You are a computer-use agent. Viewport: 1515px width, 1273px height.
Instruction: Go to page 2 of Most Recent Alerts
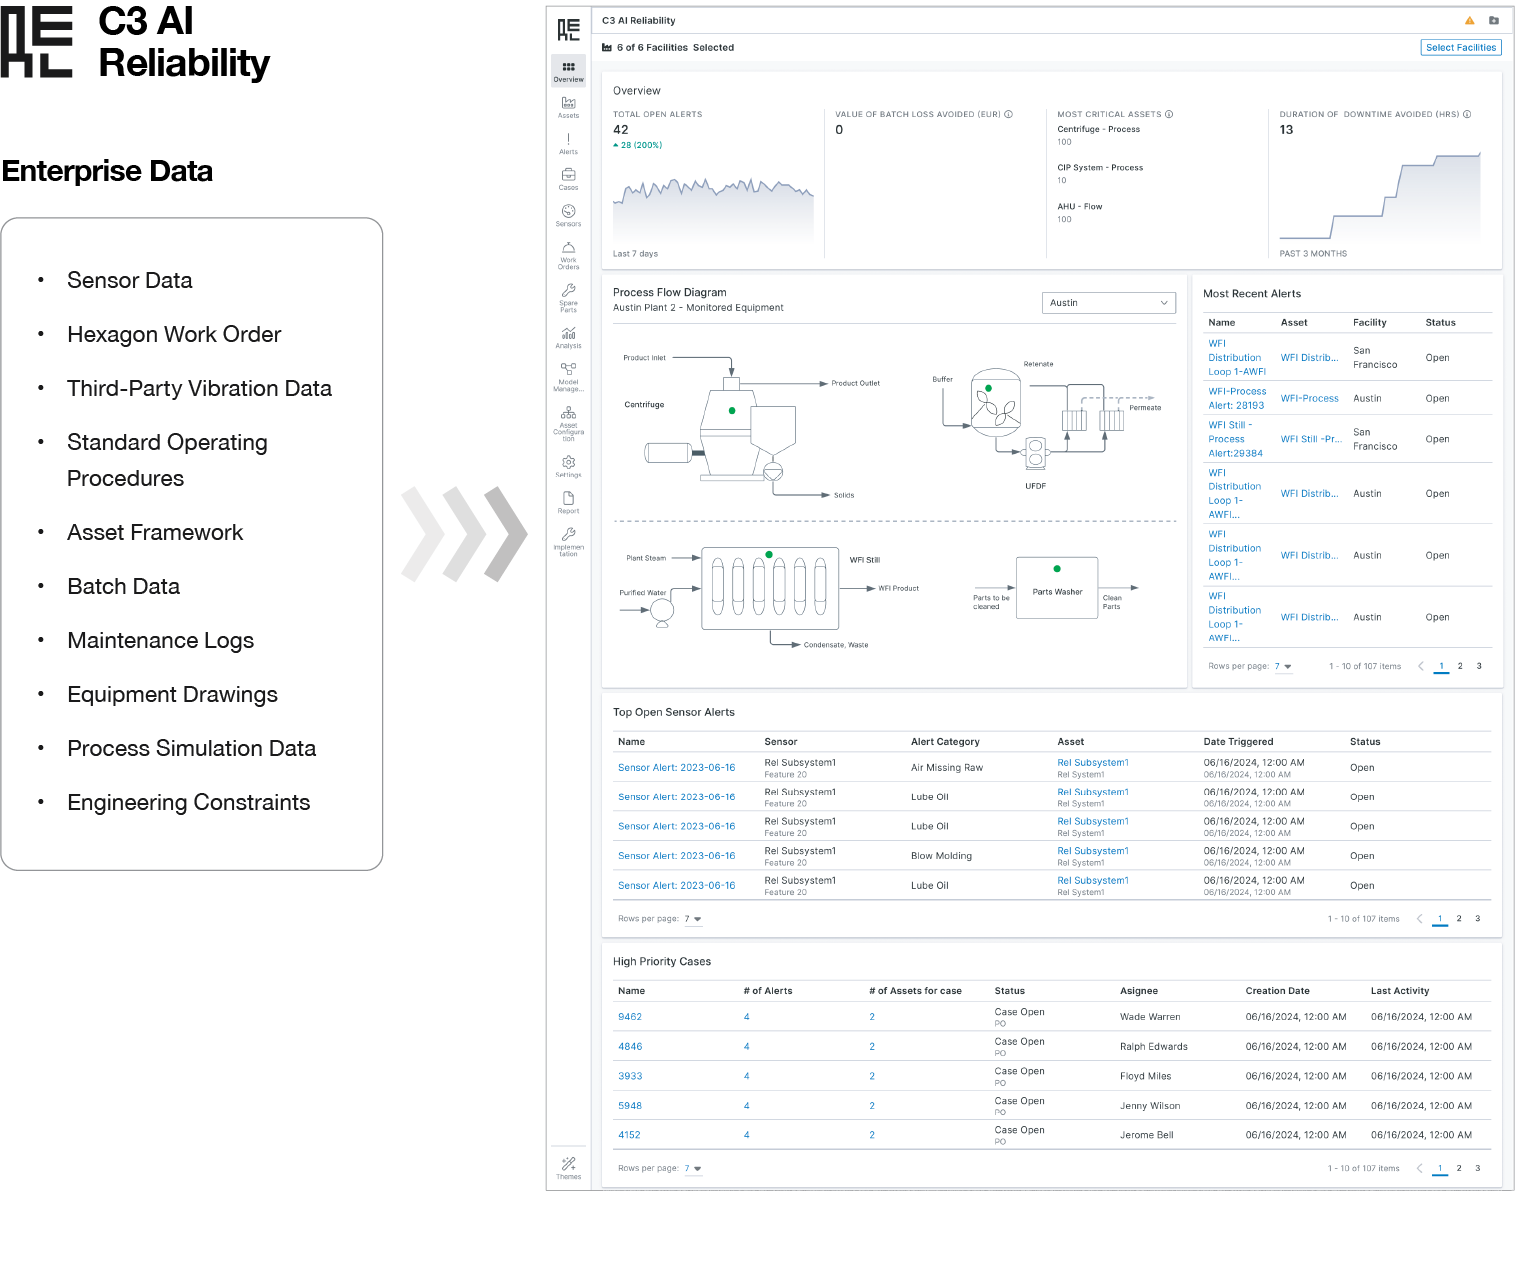1460,666
